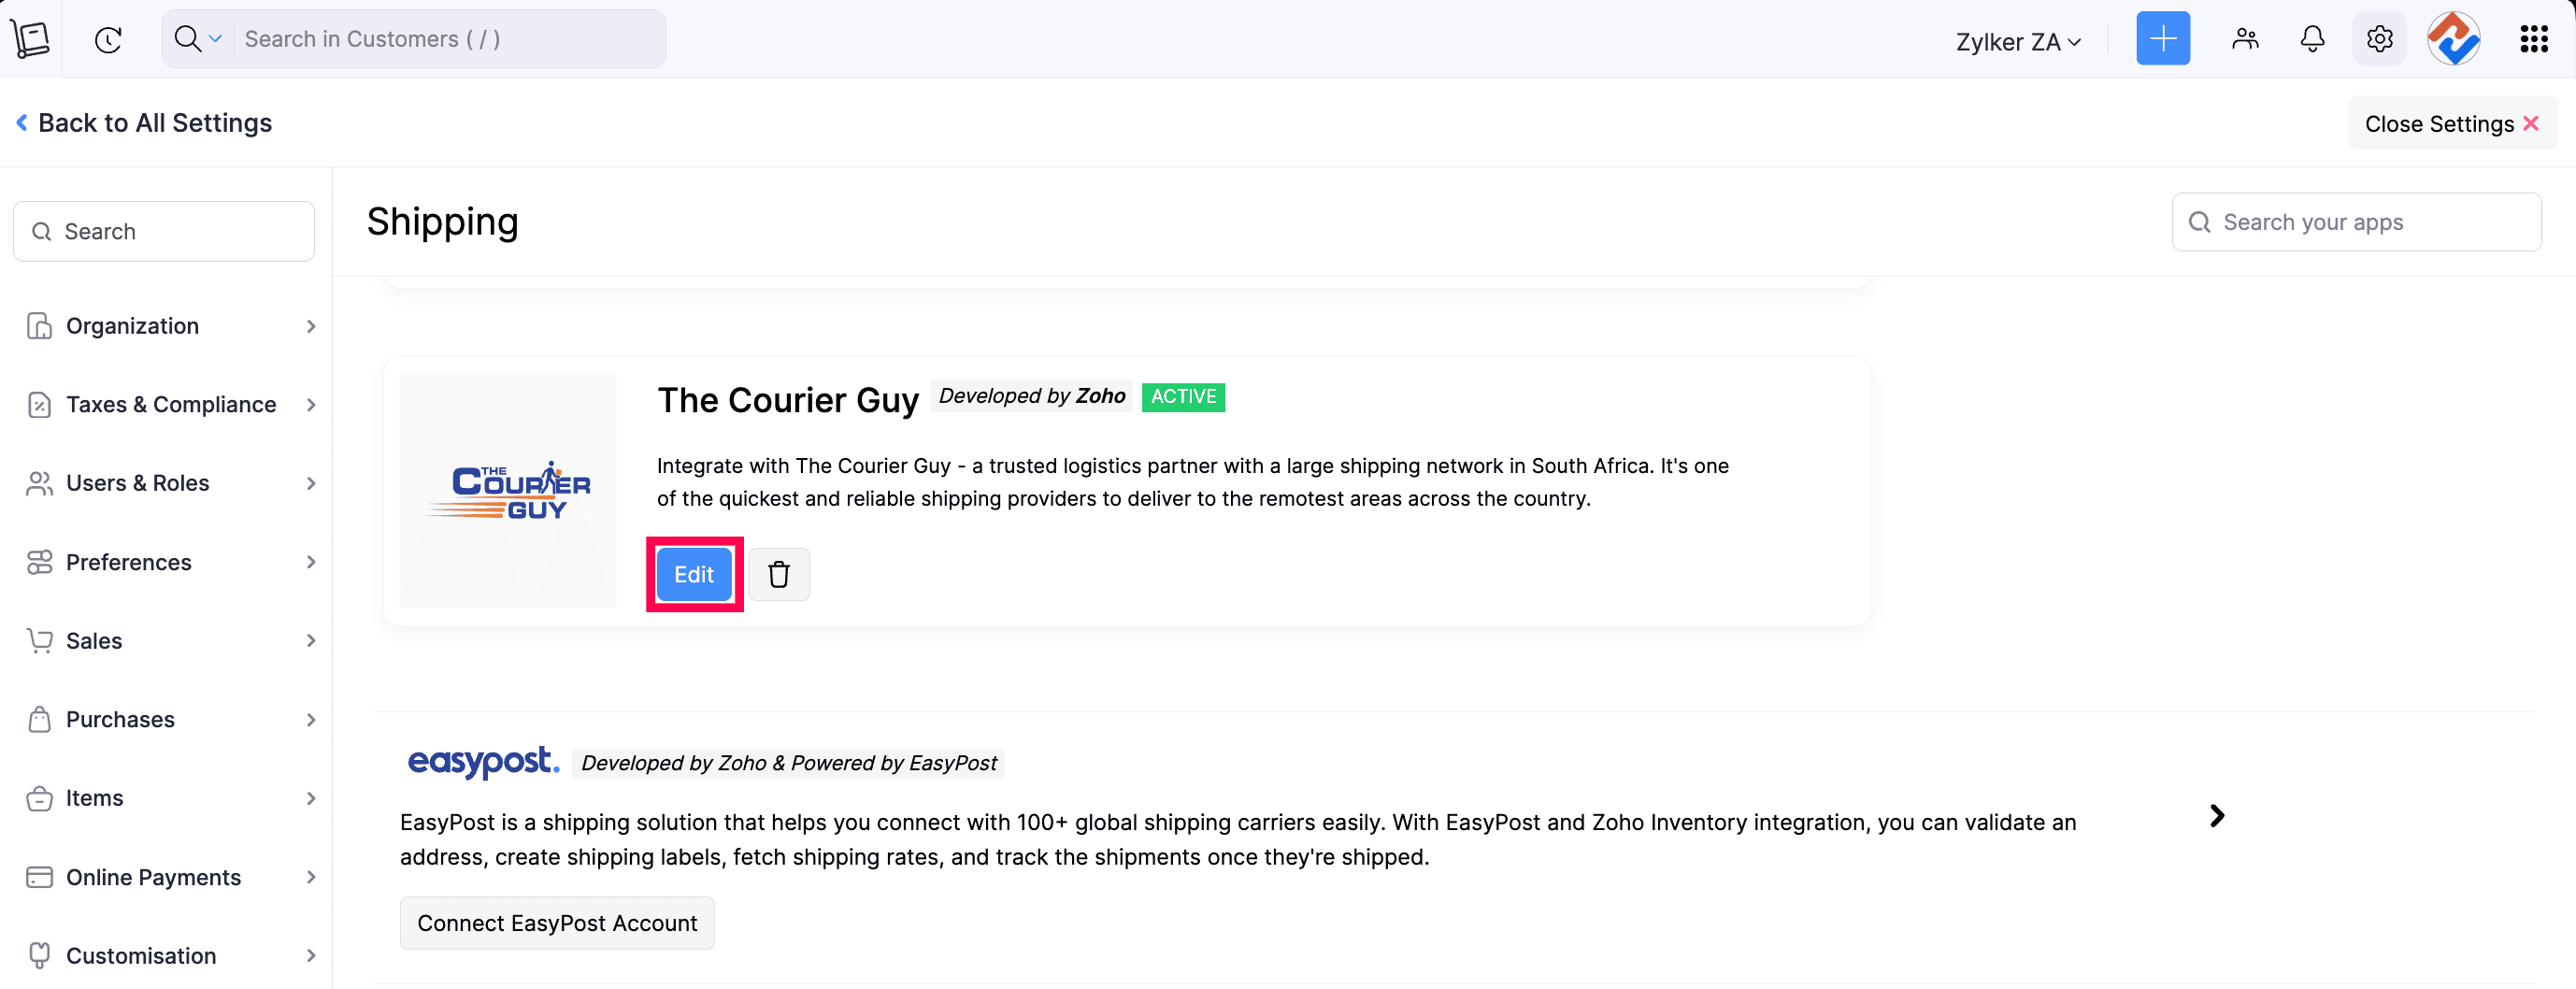Click Connect EasyPost Account button

[x=557, y=923]
